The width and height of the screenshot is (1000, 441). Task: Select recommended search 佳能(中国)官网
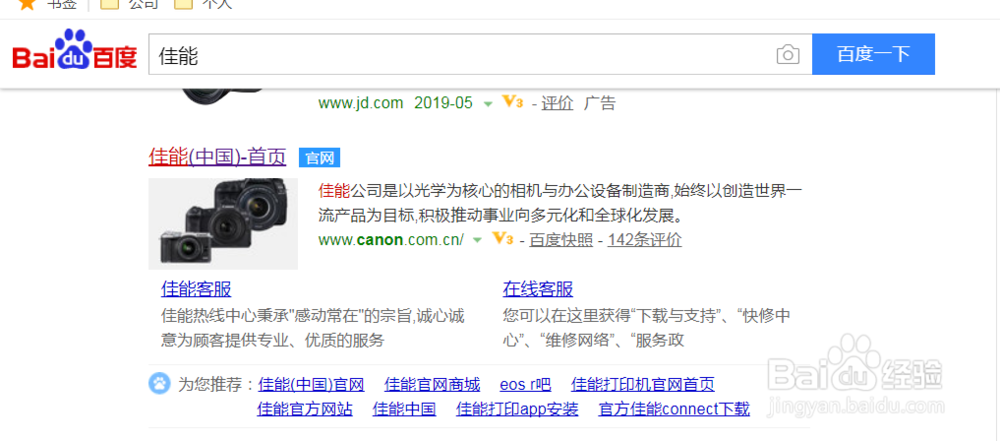pyautogui.click(x=311, y=385)
